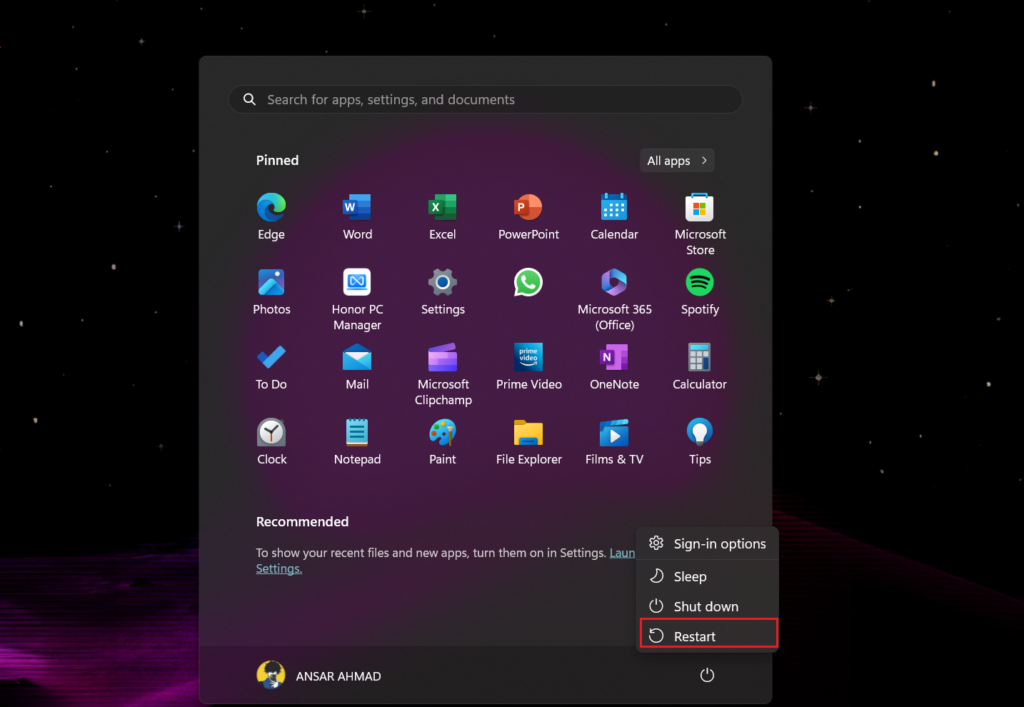Launch Word from pinned apps
This screenshot has height=707, width=1024.
357,208
